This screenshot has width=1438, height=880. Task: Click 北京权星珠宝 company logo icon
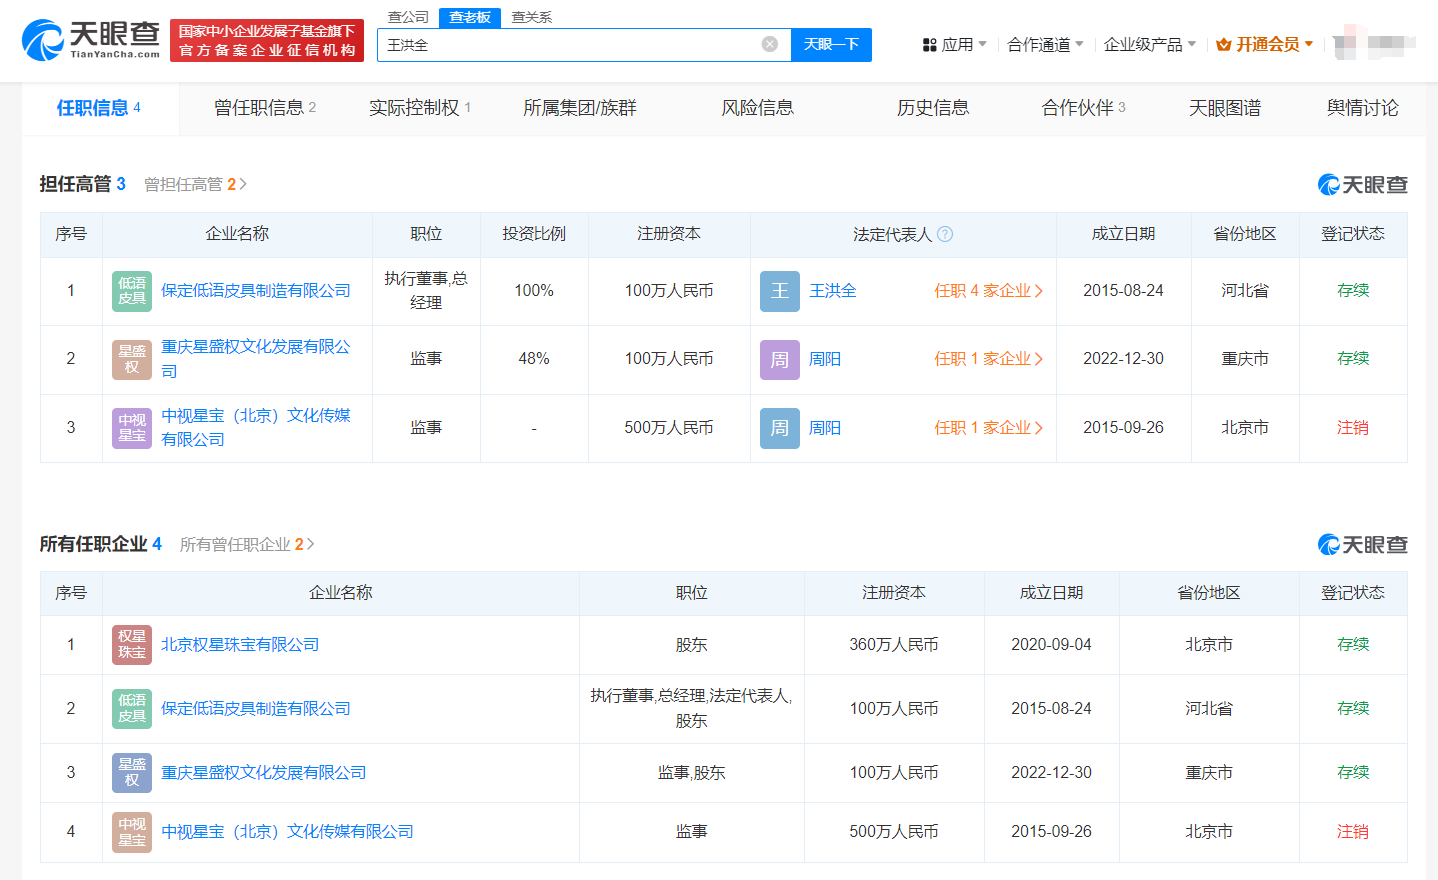(132, 645)
